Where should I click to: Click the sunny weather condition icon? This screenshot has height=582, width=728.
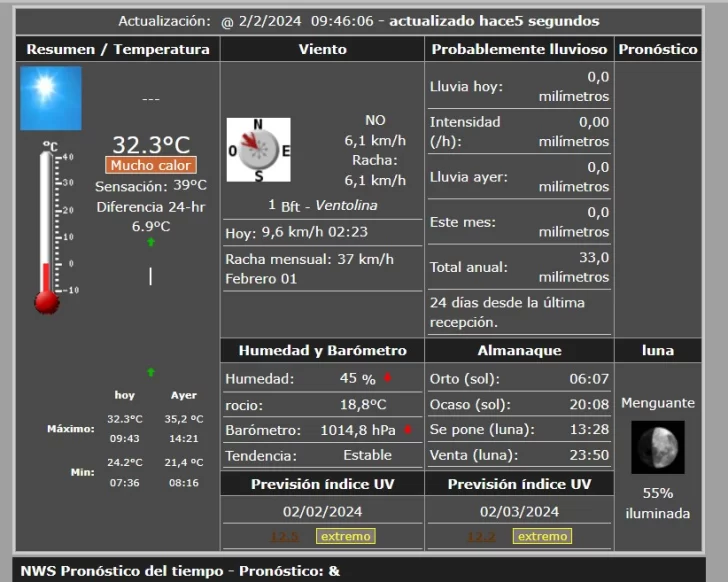[x=50, y=98]
